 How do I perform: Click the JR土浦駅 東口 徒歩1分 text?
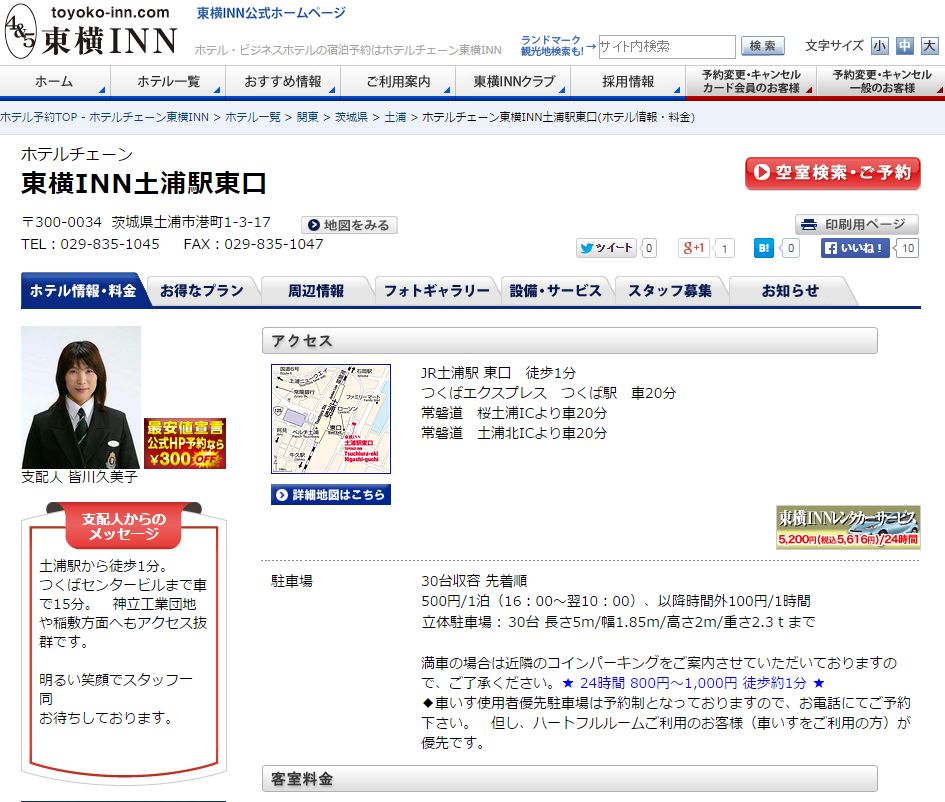pos(498,373)
